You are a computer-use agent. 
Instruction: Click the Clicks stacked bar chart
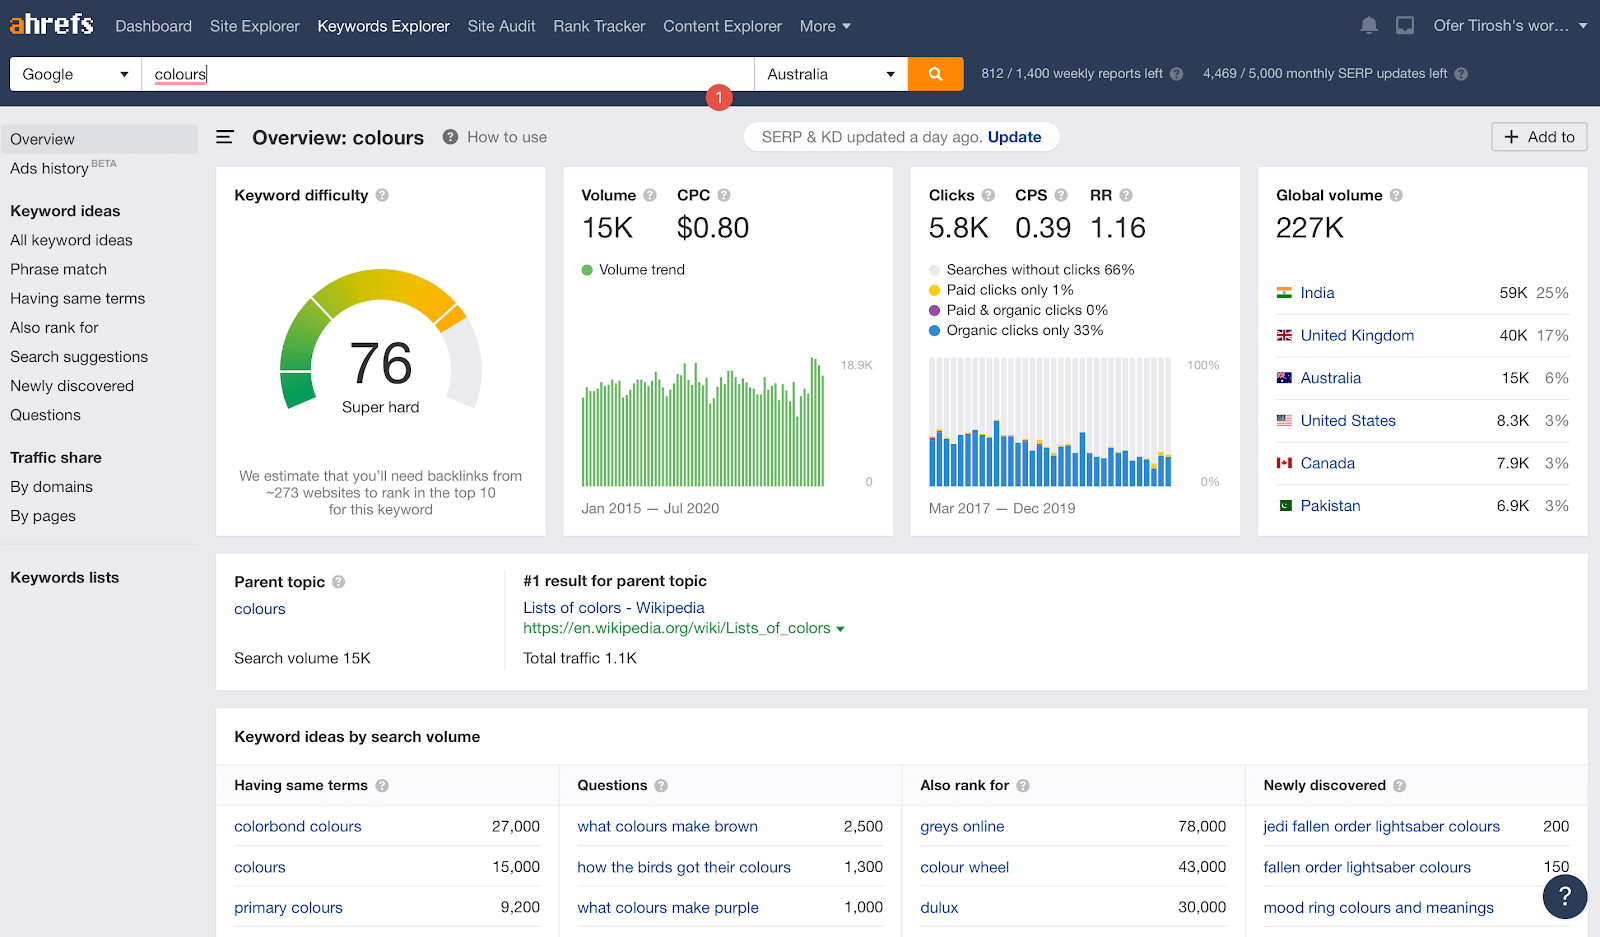click(x=1050, y=422)
